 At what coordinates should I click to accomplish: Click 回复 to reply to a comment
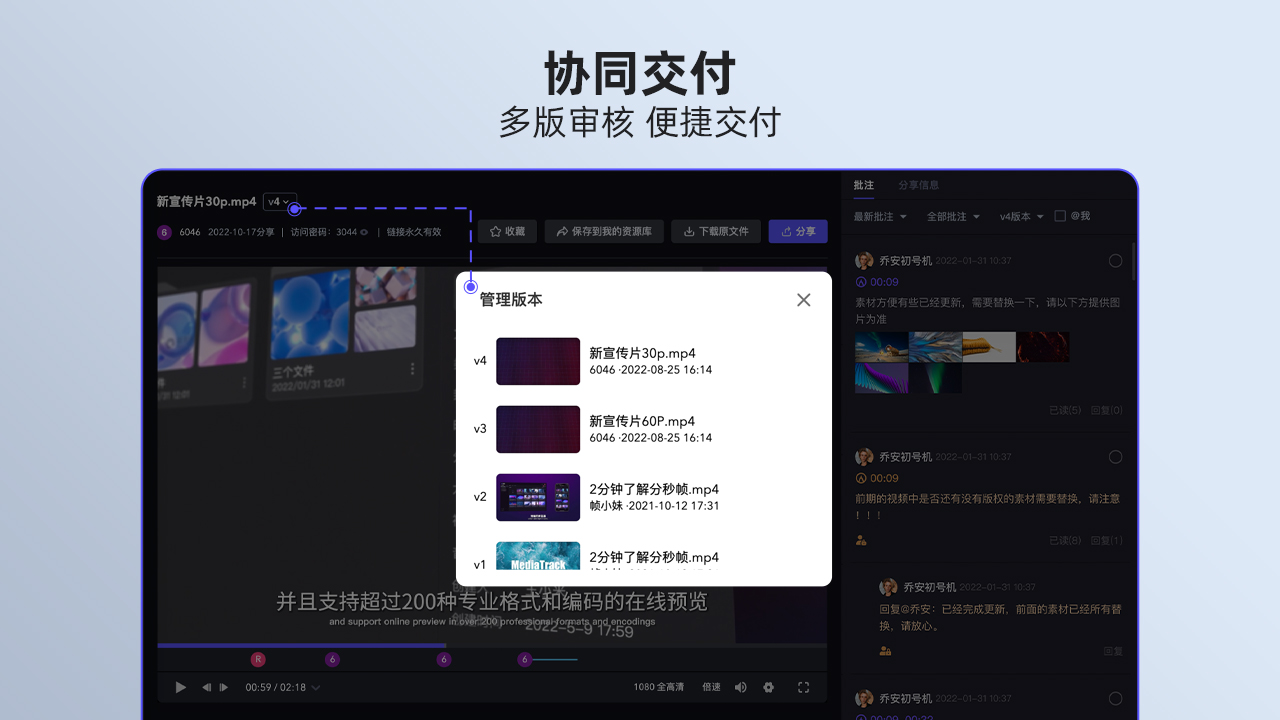1115,650
